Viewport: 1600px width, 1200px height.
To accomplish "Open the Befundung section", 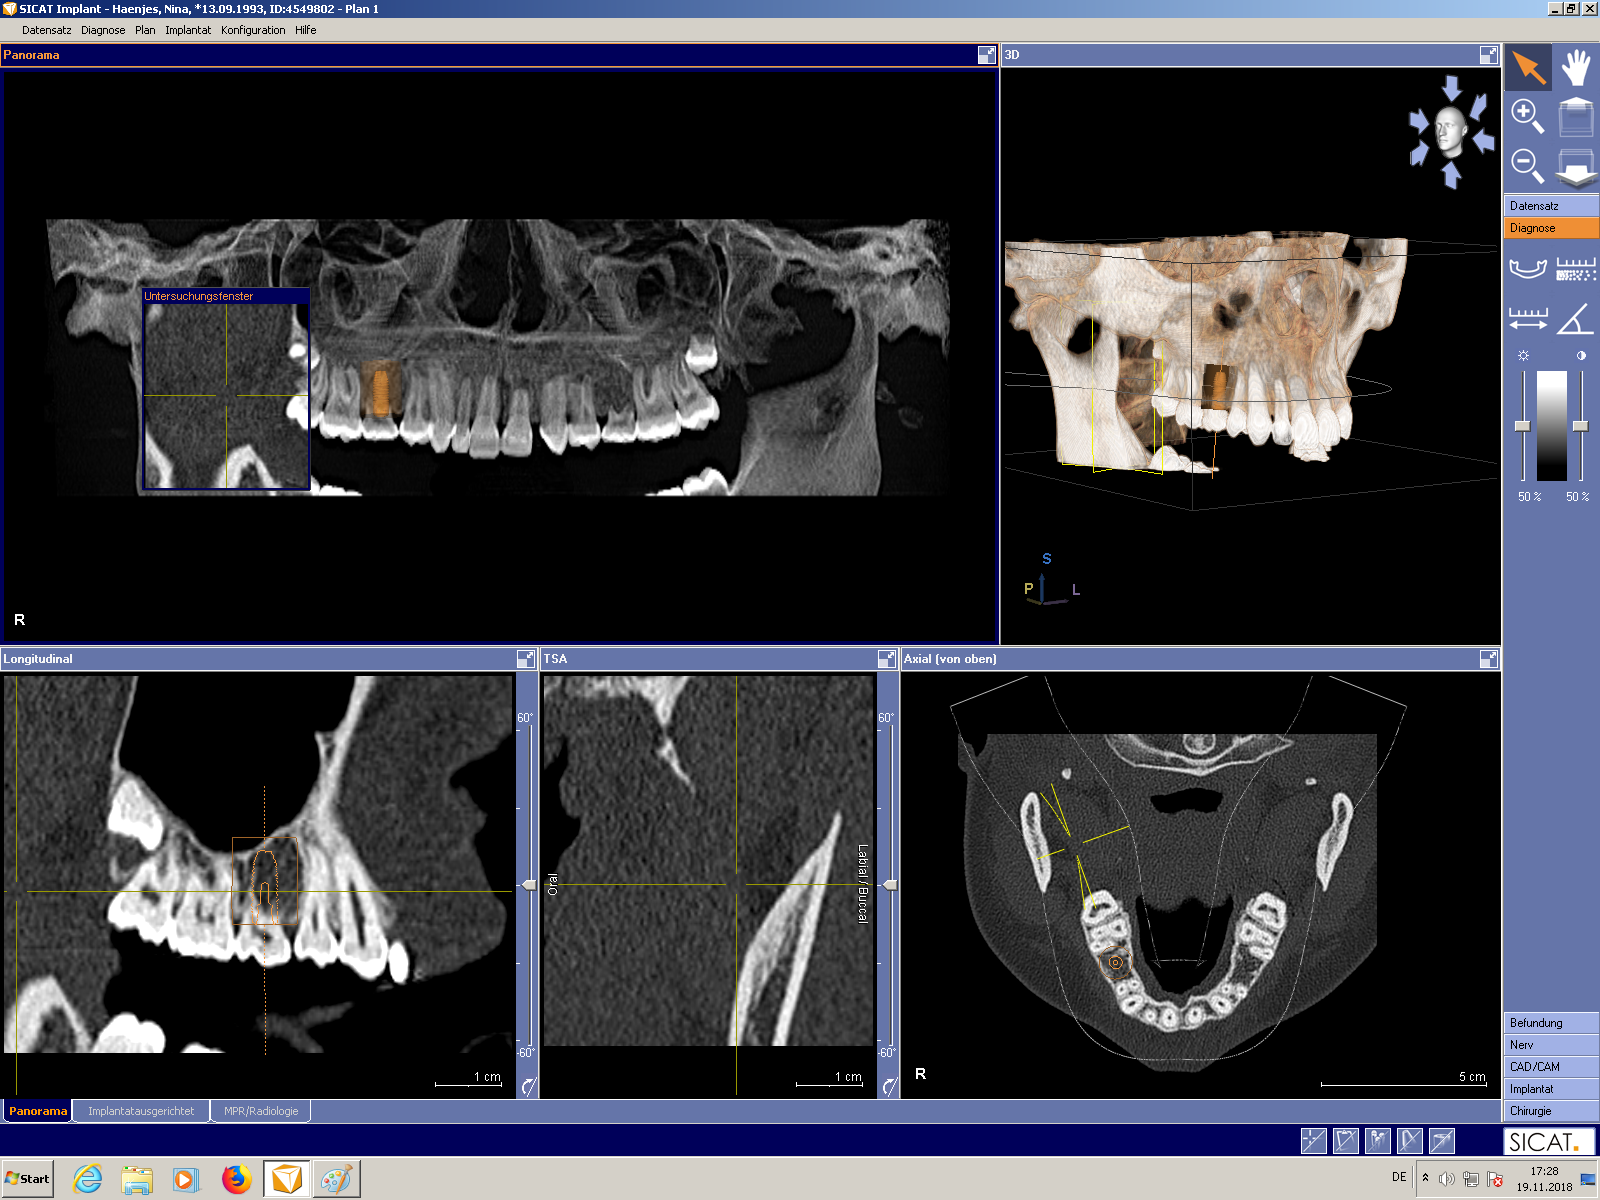I will 1551,1023.
